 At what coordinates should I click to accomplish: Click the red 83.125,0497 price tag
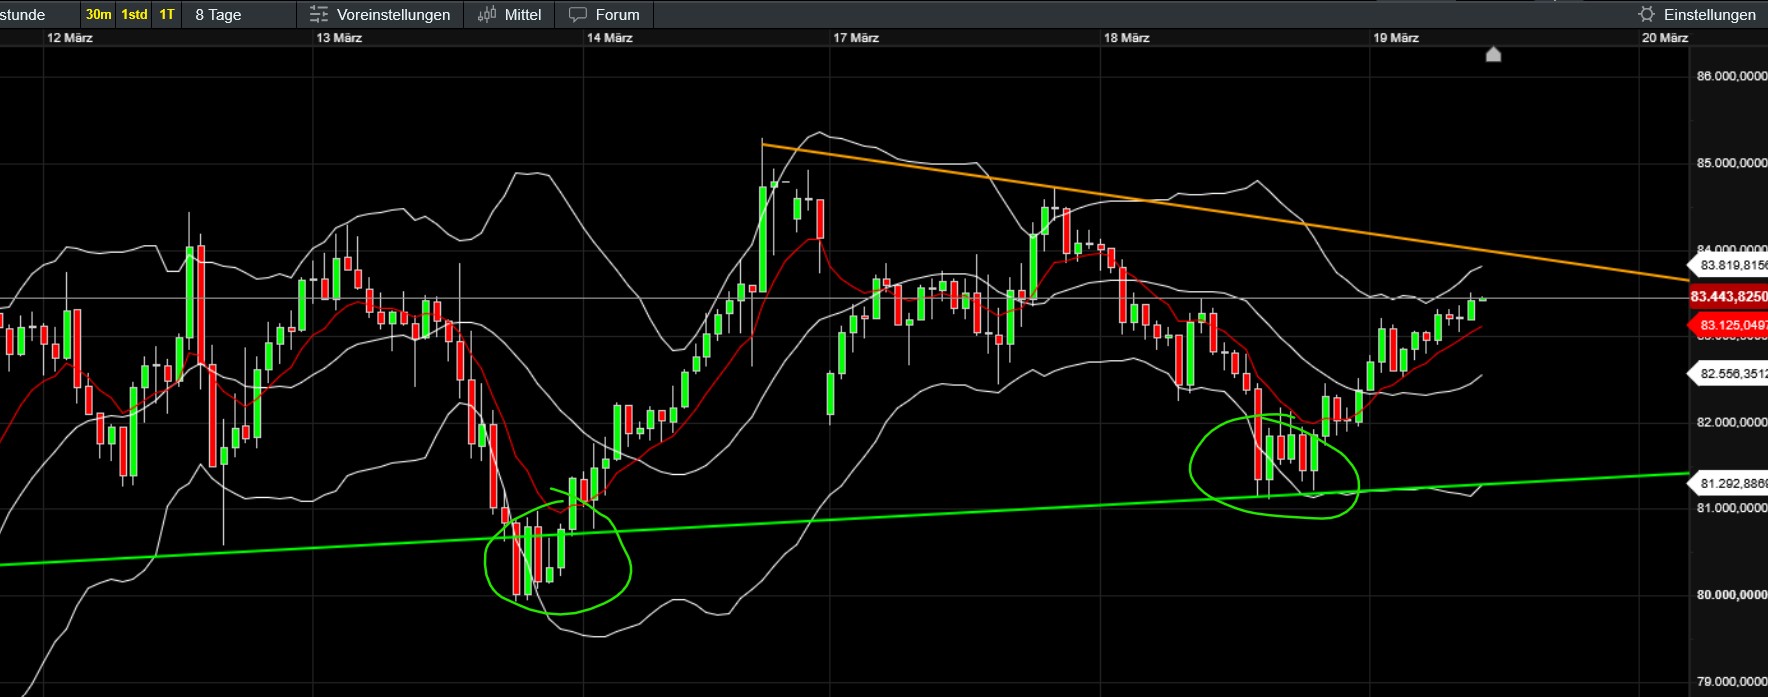pos(1728,325)
